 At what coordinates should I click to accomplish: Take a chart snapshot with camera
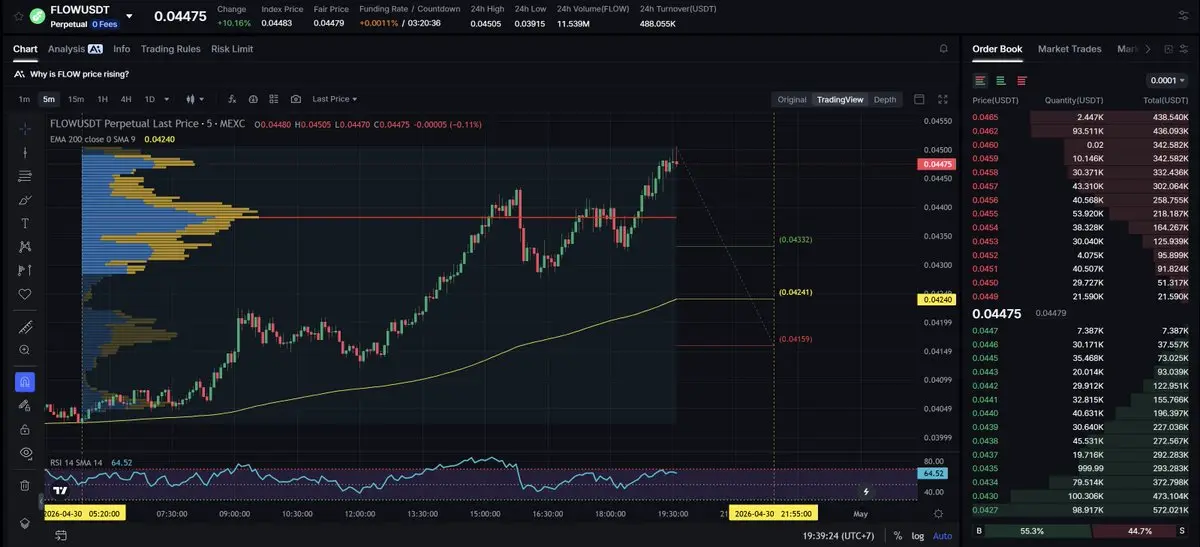pyautogui.click(x=296, y=99)
